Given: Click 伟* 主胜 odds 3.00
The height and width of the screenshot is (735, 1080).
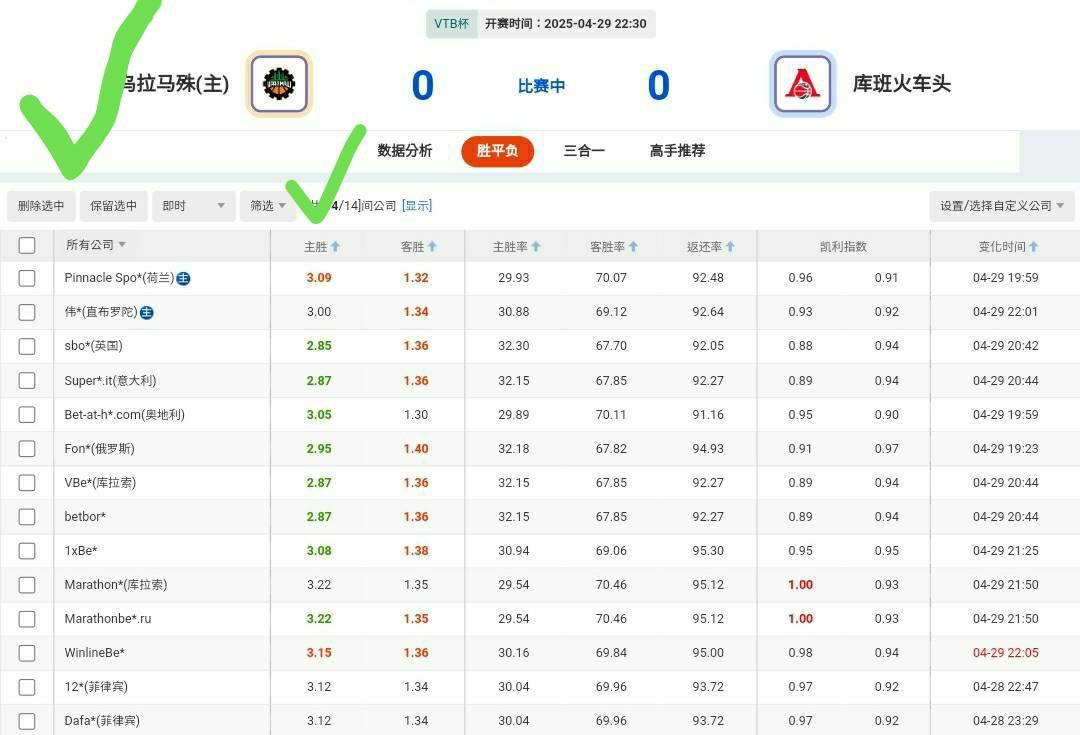Looking at the screenshot, I should click(319, 312).
